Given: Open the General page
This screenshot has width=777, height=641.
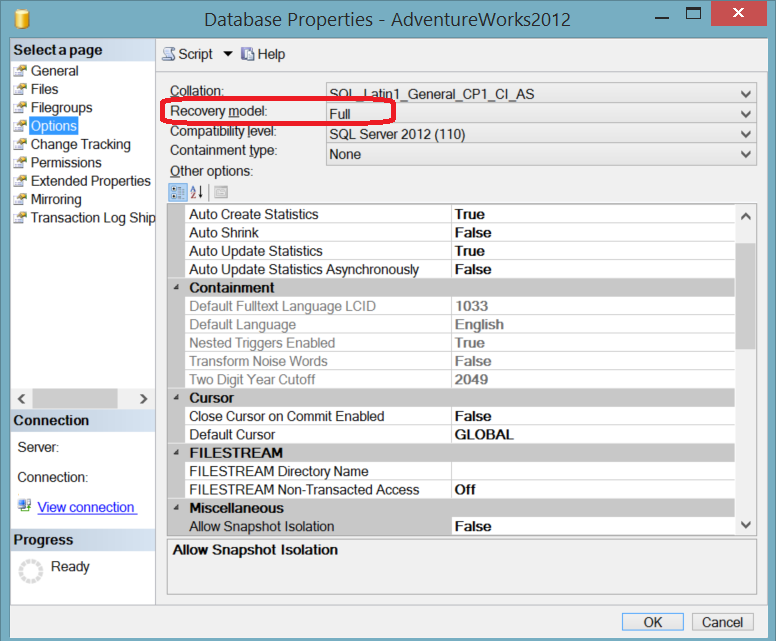Looking at the screenshot, I should point(55,71).
